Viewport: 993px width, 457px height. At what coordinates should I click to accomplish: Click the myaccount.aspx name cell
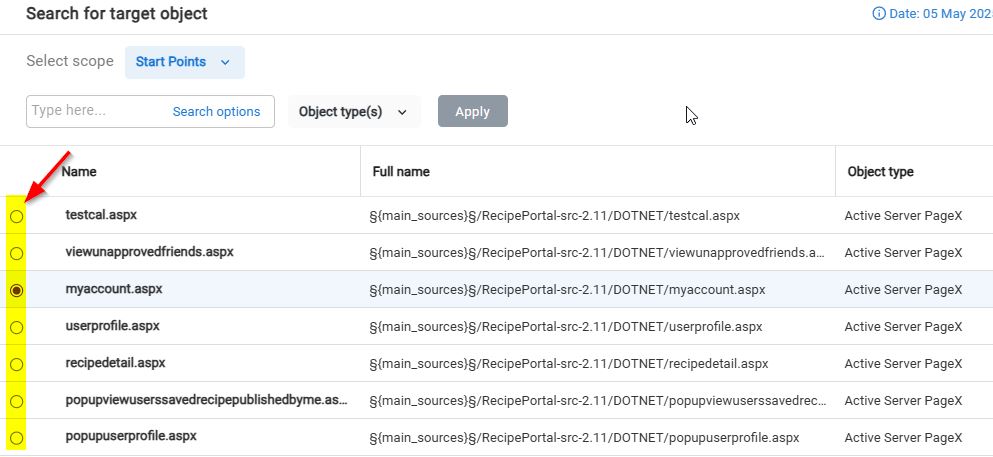[x=113, y=289]
